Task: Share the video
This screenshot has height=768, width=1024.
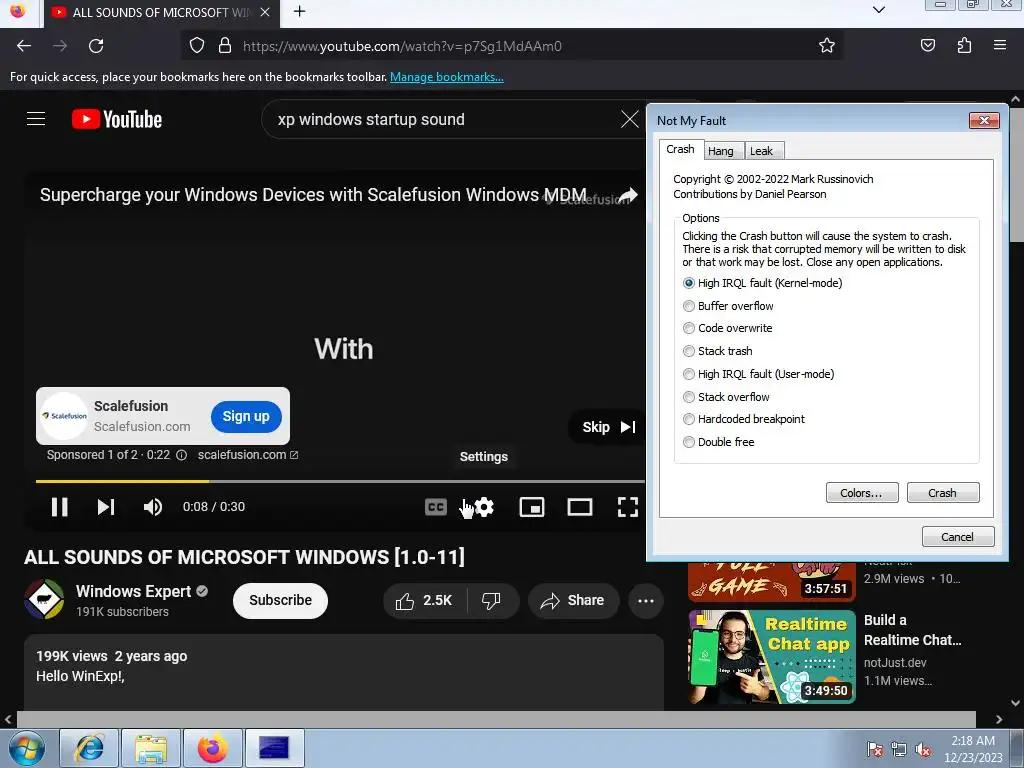Action: [573, 600]
